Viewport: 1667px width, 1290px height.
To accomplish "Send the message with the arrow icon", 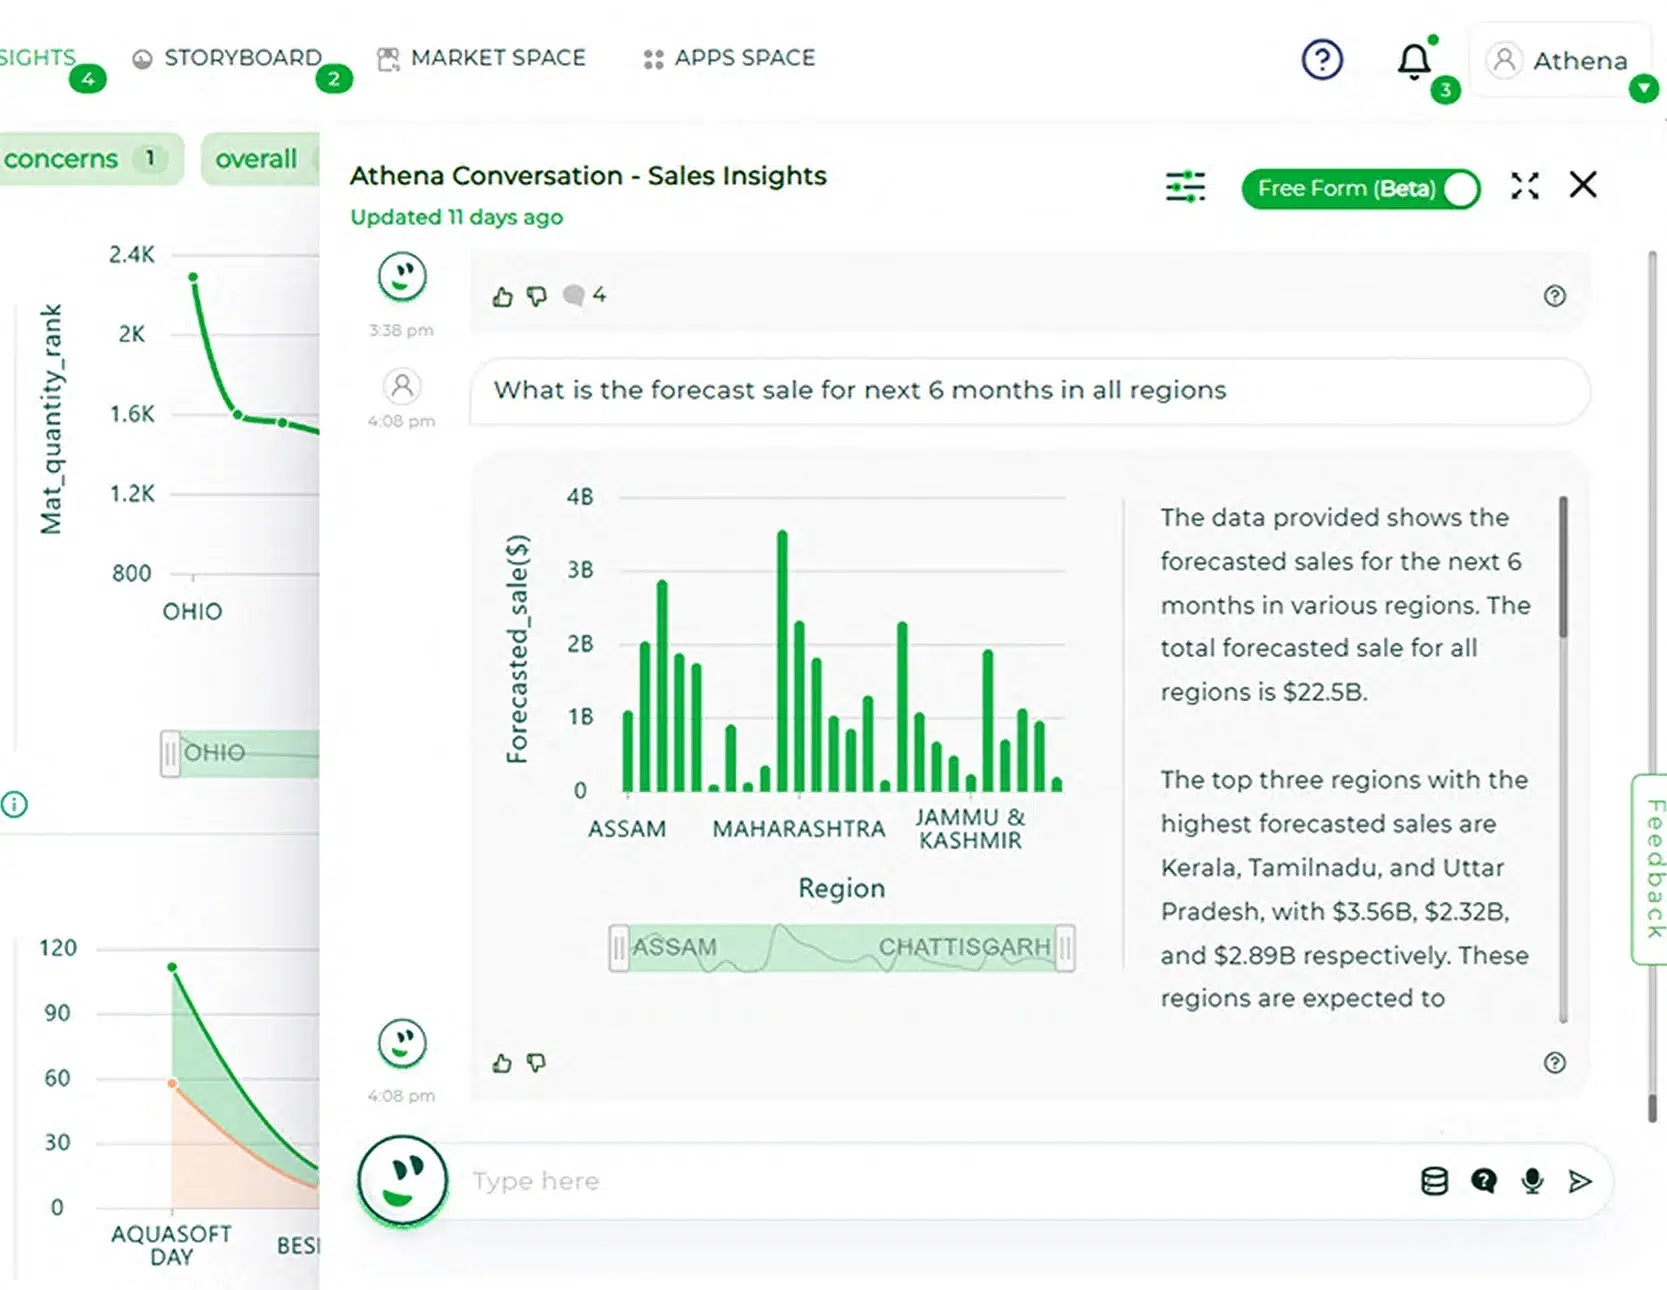I will tap(1580, 1181).
